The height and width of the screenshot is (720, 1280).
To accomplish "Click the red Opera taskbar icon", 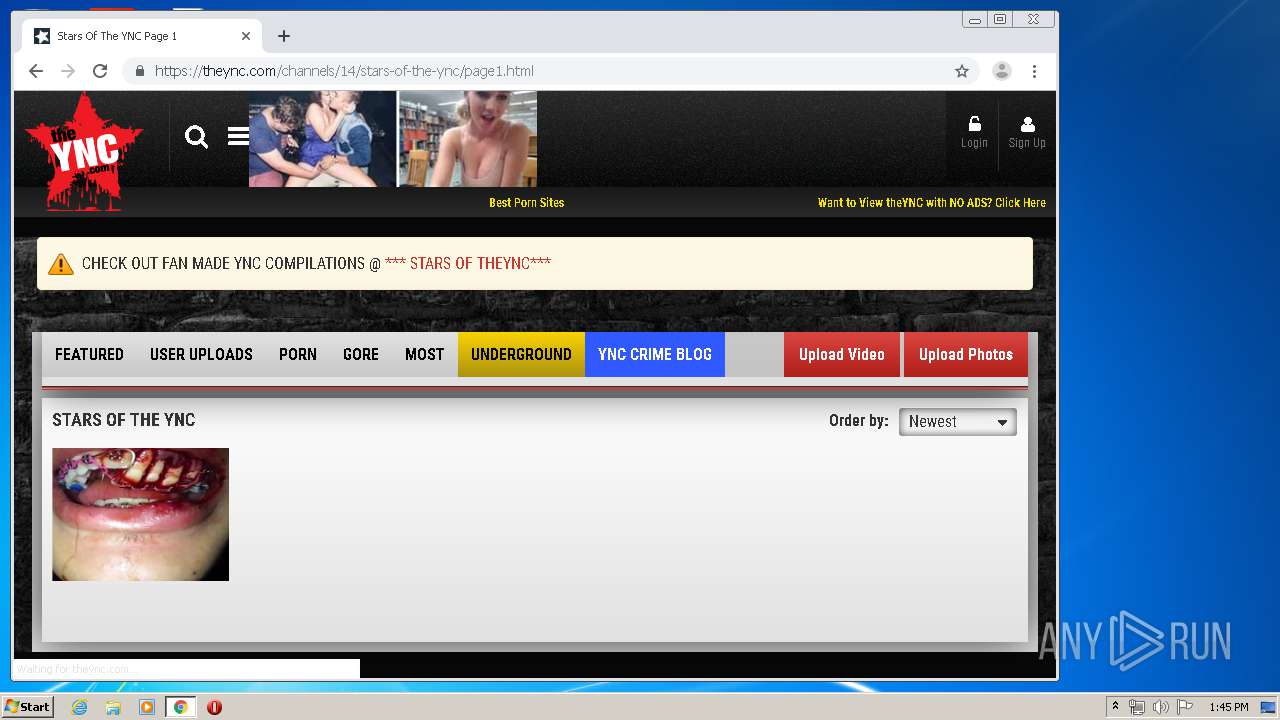I will point(214,707).
